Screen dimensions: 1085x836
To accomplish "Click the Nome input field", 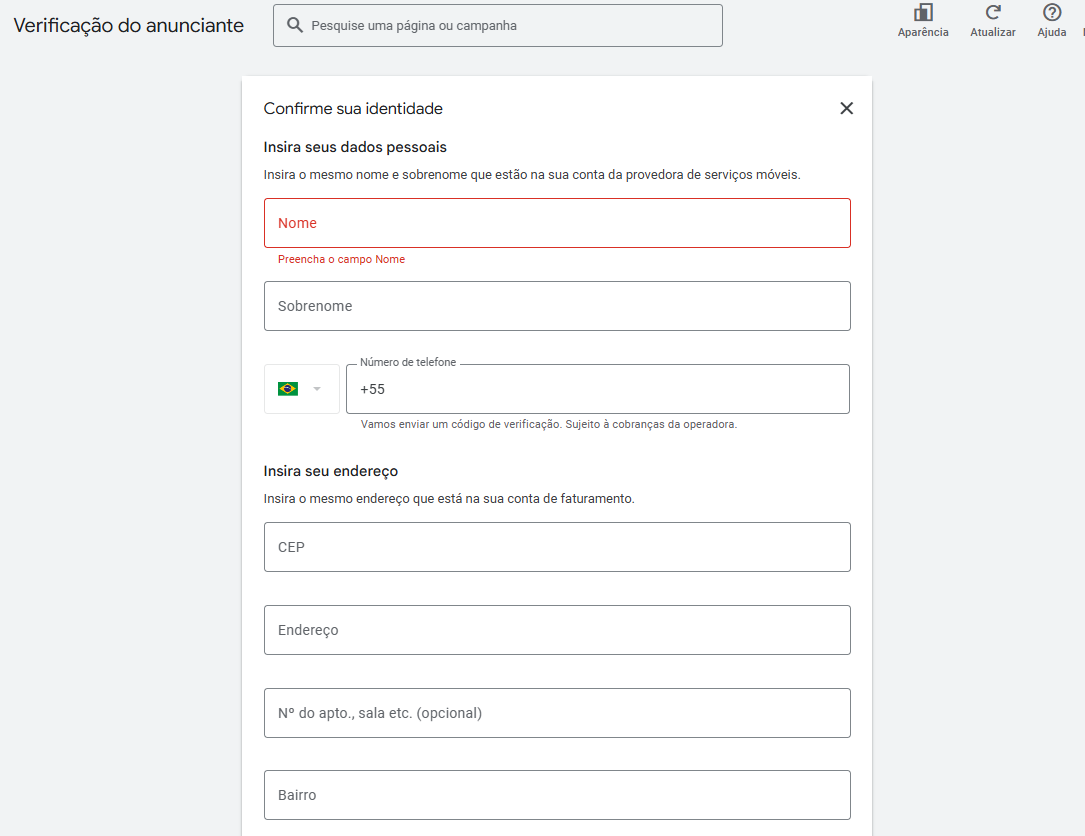I will 557,223.
